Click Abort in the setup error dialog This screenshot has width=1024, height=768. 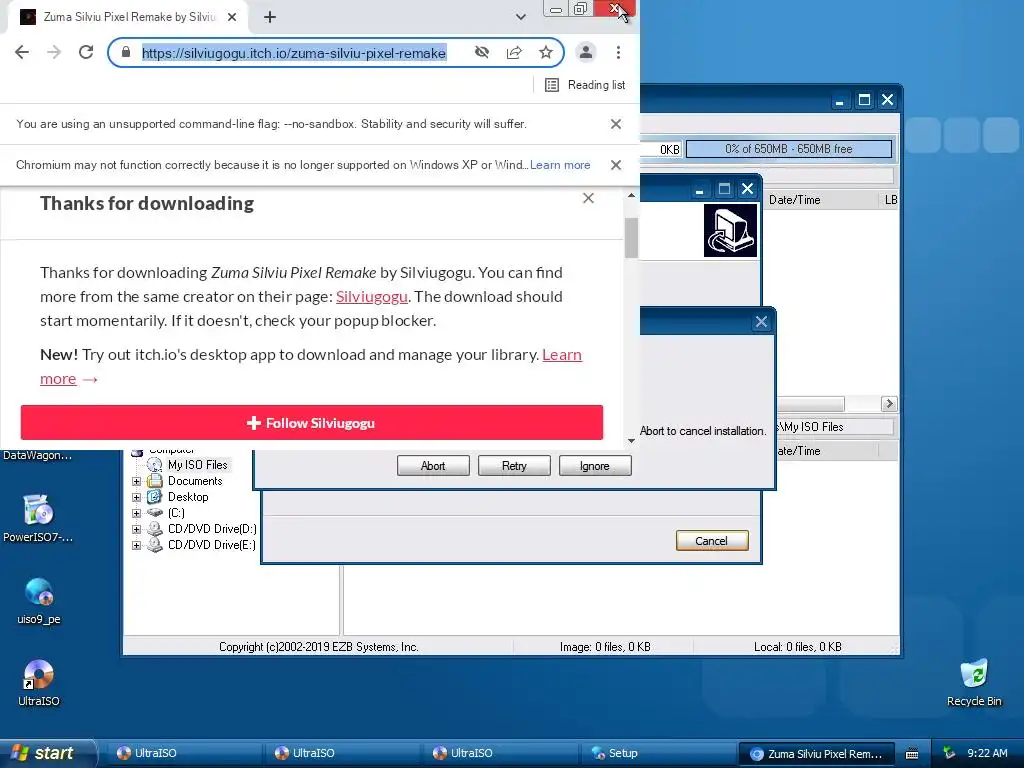[433, 466]
